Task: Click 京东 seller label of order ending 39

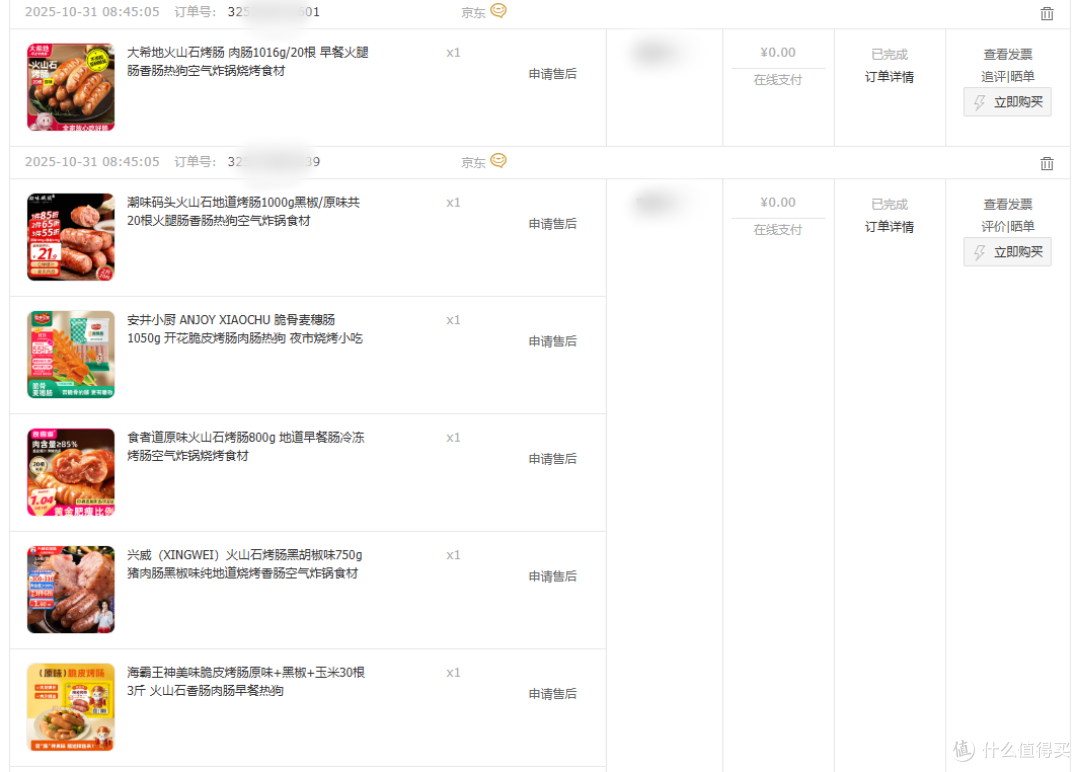Action: 473,163
